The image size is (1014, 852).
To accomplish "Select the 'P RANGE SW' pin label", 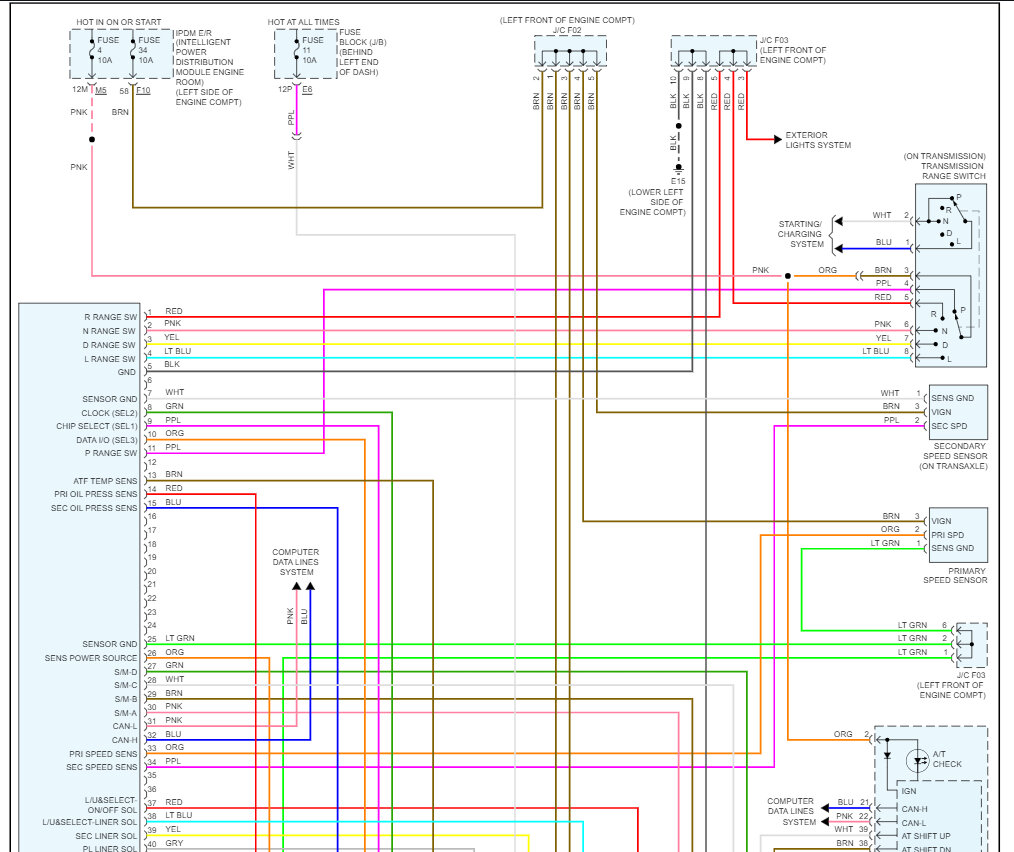I will [111, 453].
